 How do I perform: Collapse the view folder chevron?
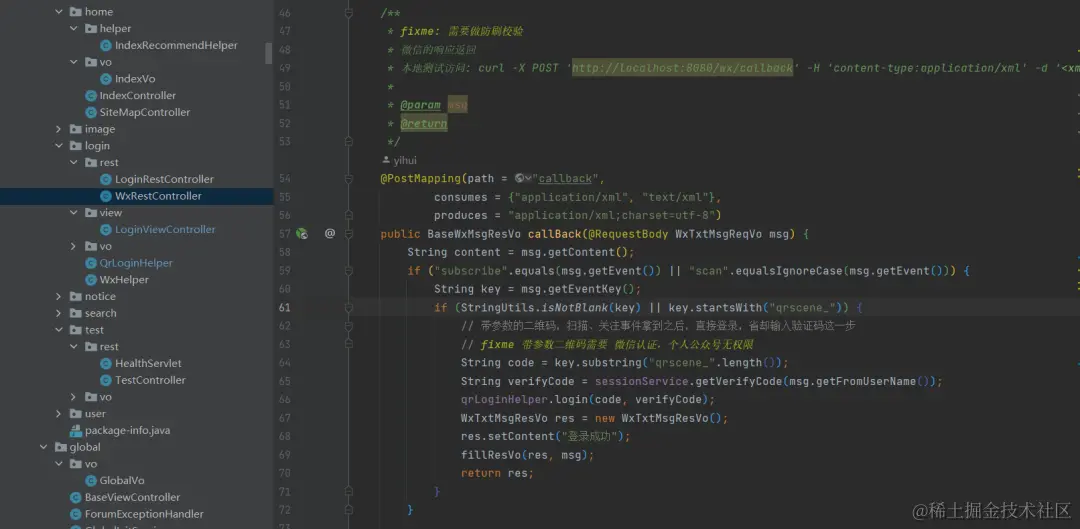coord(74,213)
